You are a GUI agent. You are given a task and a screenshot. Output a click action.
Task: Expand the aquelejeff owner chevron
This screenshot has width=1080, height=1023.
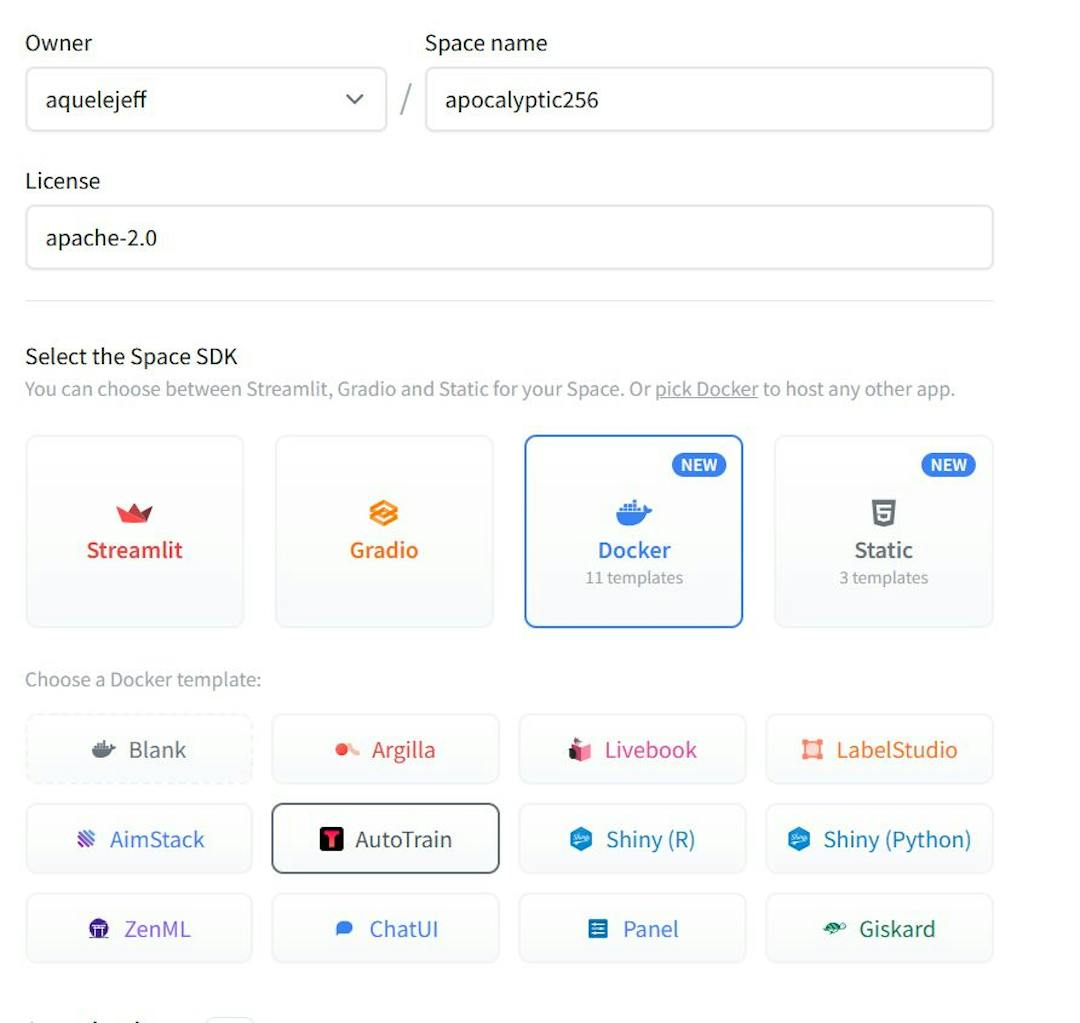pos(353,99)
